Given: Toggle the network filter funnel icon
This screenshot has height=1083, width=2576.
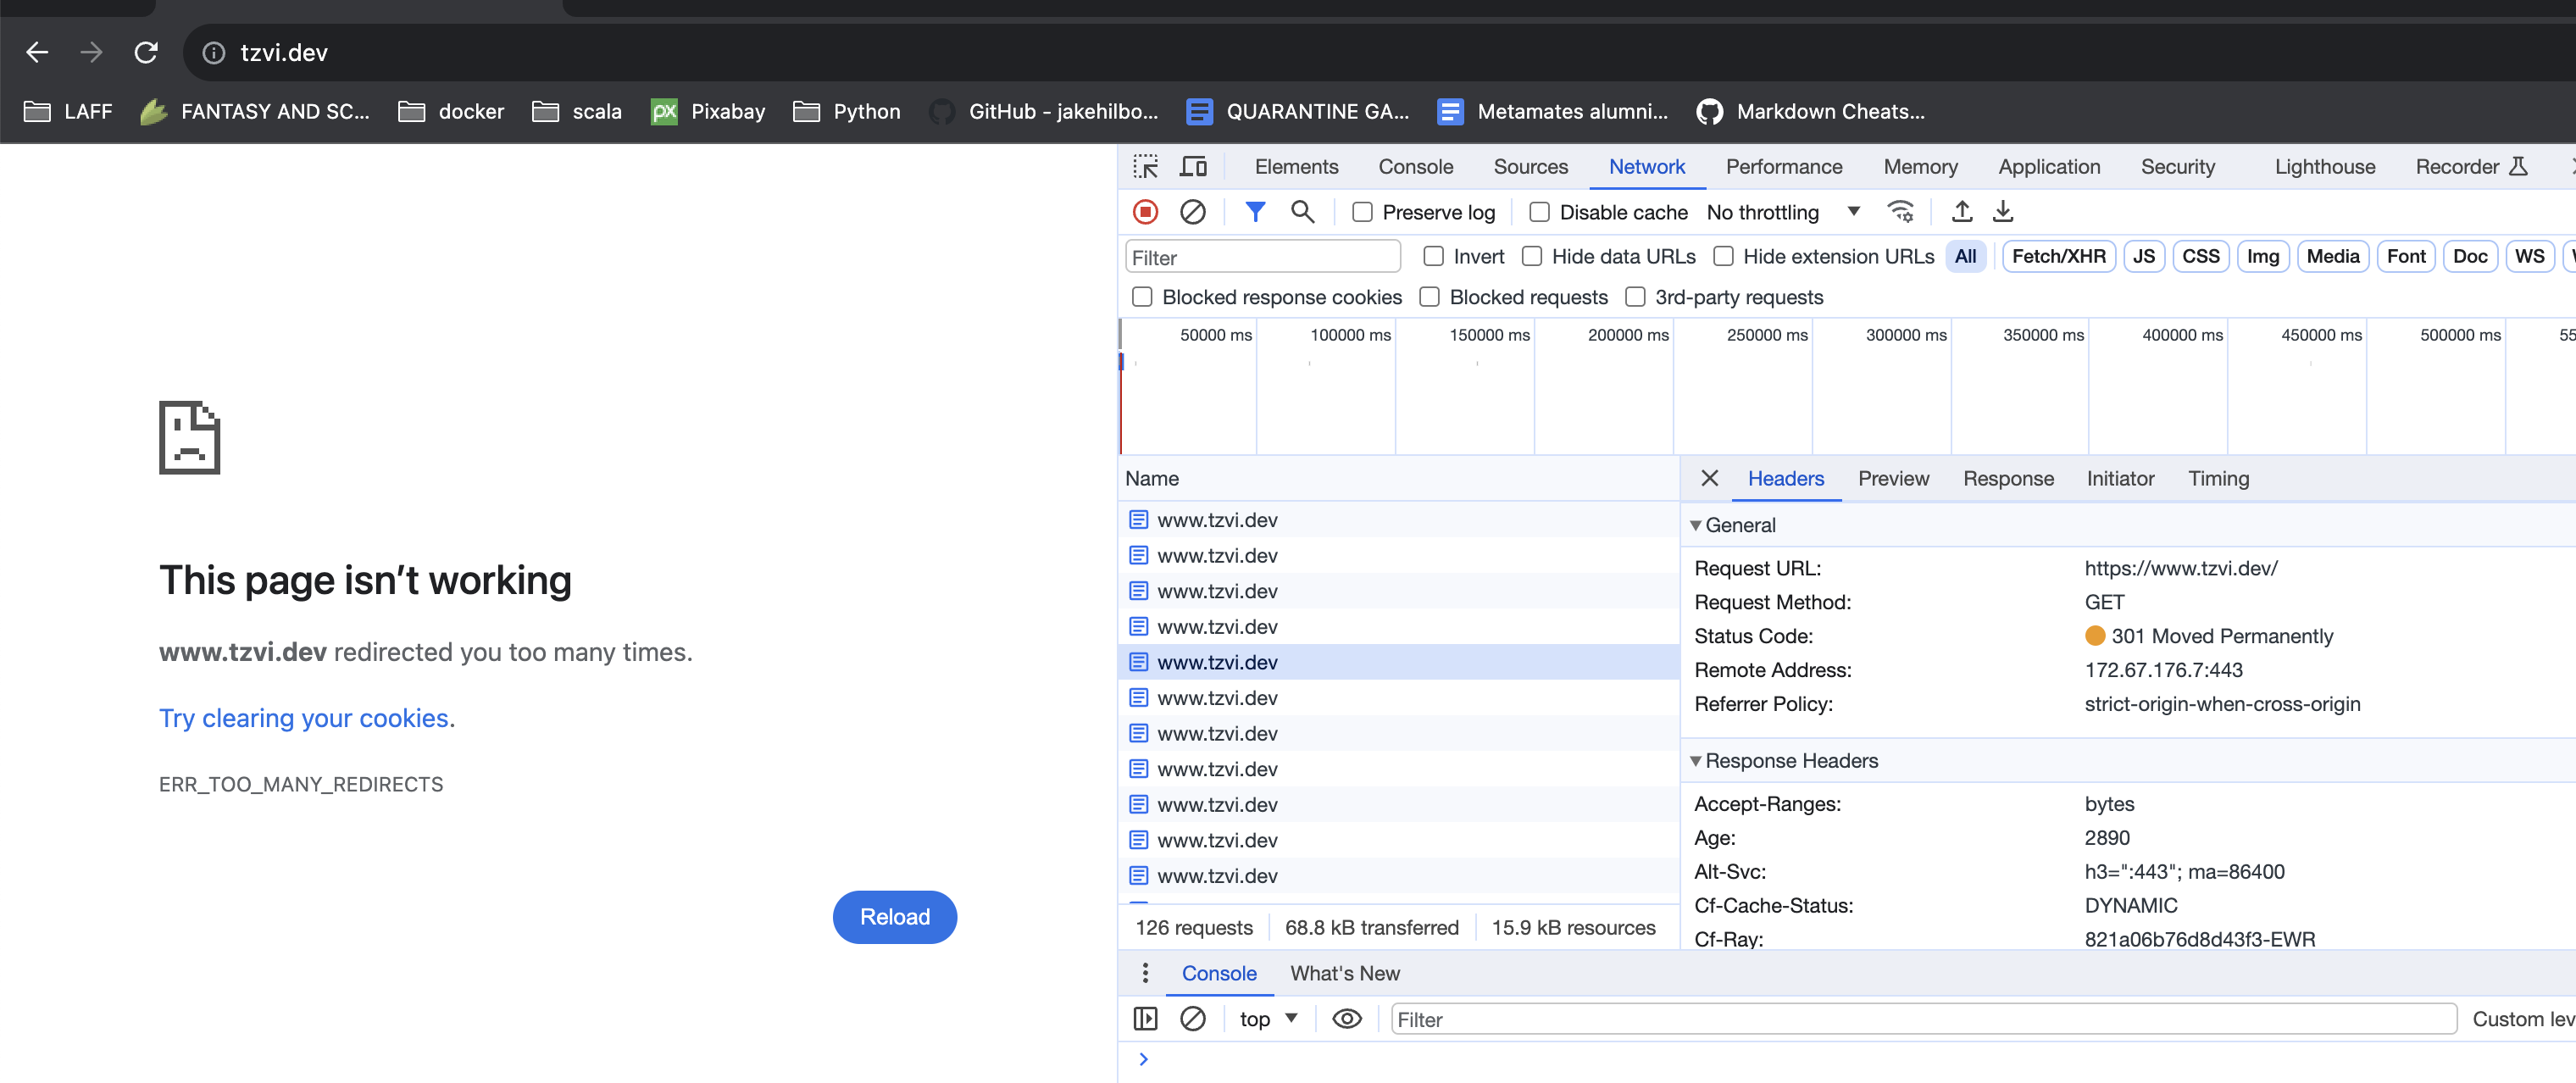Looking at the screenshot, I should [x=1255, y=212].
